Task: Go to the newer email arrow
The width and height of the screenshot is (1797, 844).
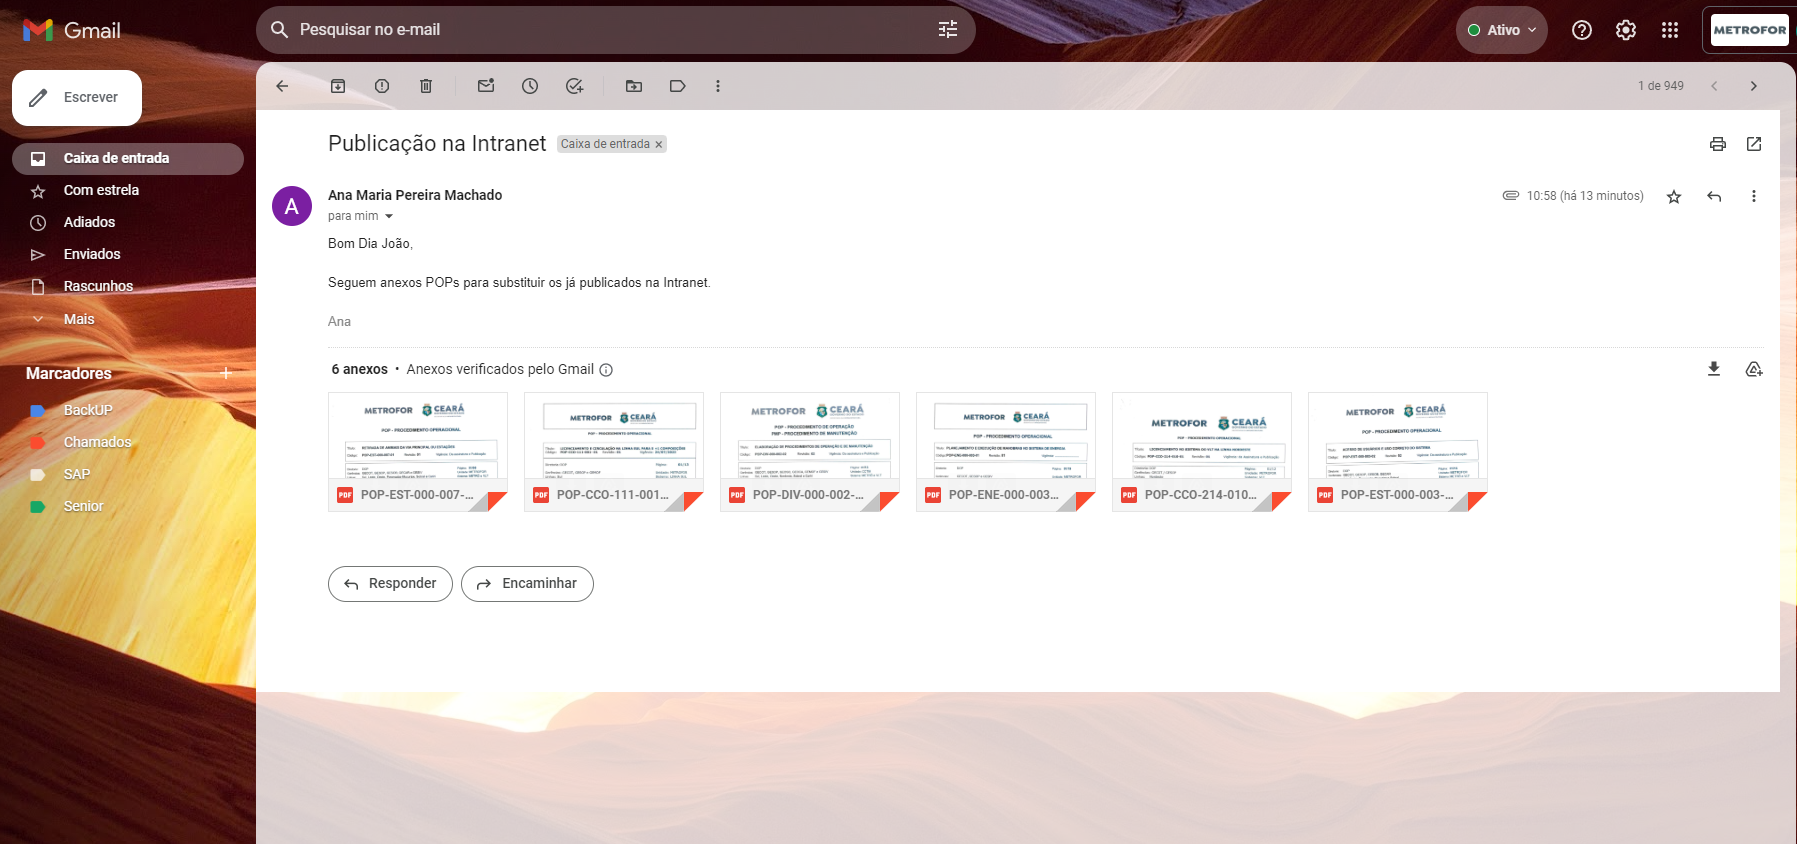Action: pos(1714,86)
